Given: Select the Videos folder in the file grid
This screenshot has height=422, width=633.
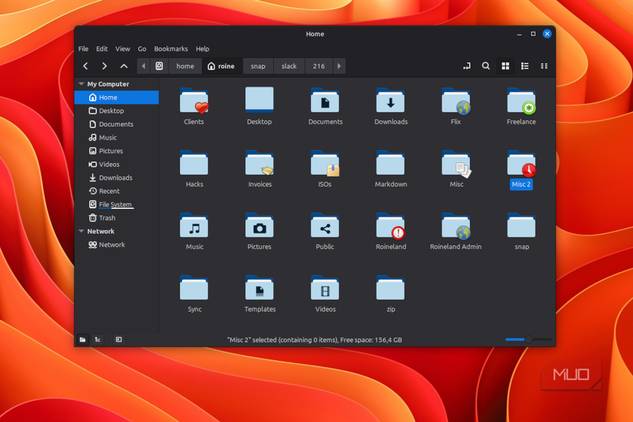Looking at the screenshot, I should click(x=325, y=294).
